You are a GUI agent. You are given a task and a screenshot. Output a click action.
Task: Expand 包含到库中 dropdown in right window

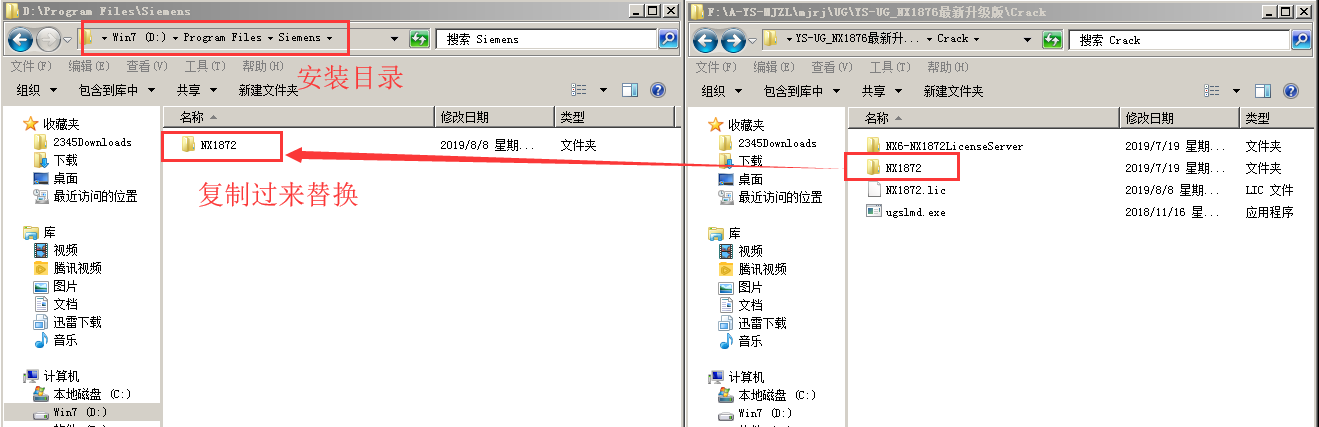803,91
